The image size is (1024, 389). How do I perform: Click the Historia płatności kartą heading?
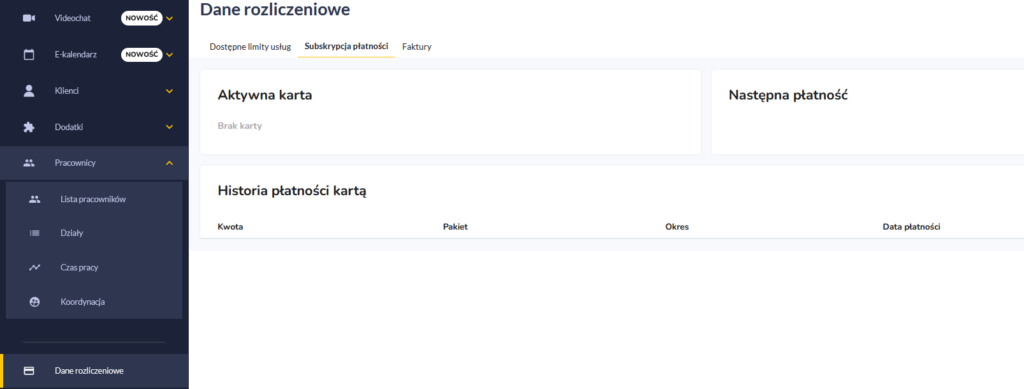click(x=291, y=191)
